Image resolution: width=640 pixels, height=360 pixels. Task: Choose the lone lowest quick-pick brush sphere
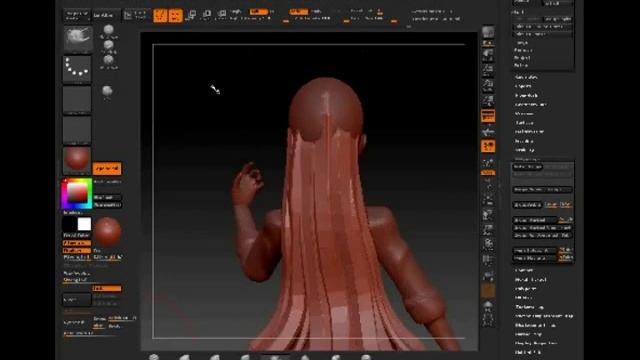[107, 91]
